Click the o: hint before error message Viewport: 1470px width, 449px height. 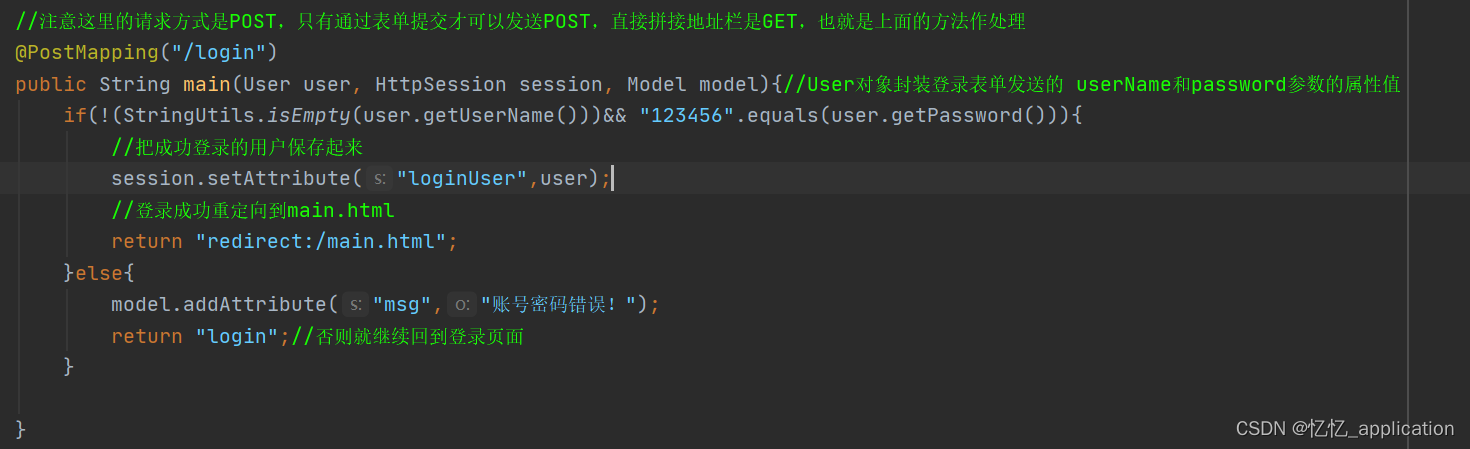(x=461, y=304)
